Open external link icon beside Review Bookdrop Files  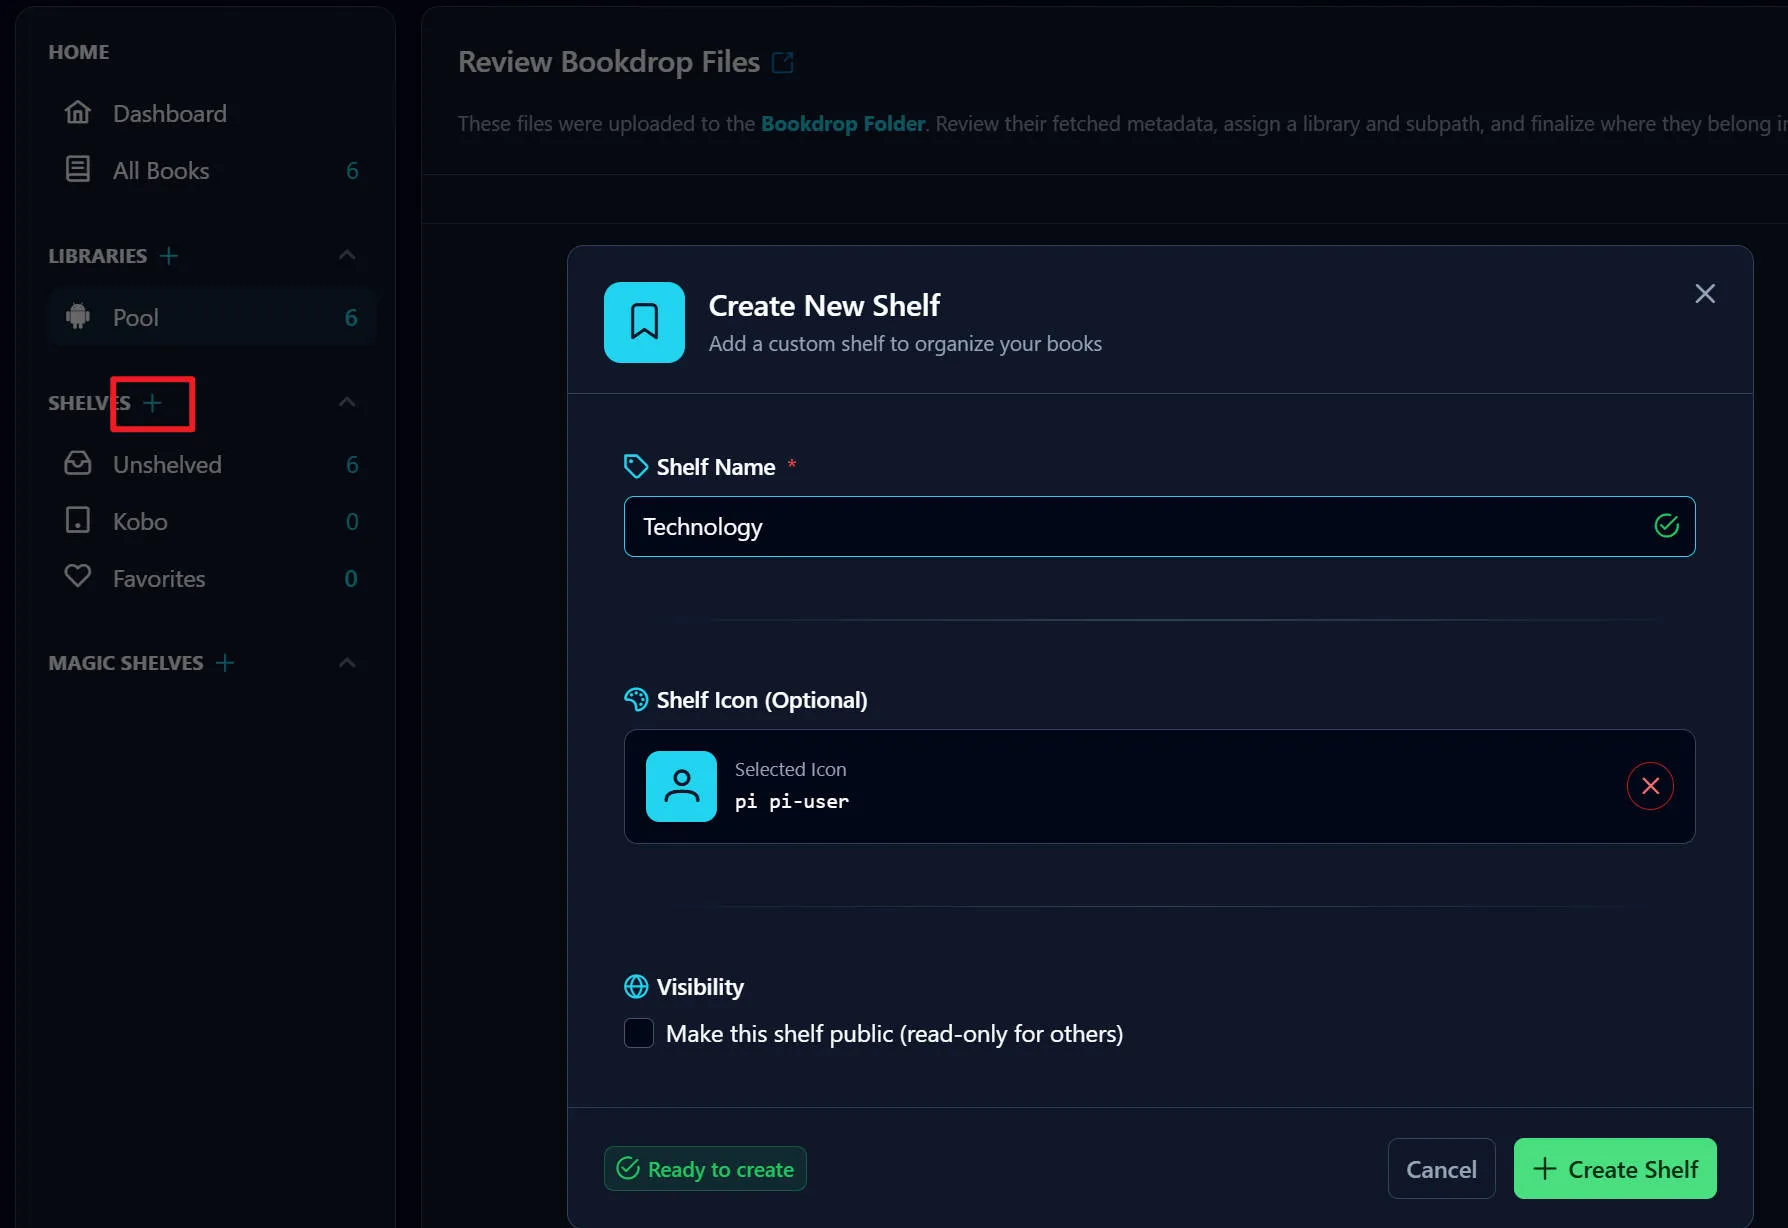pyautogui.click(x=783, y=63)
